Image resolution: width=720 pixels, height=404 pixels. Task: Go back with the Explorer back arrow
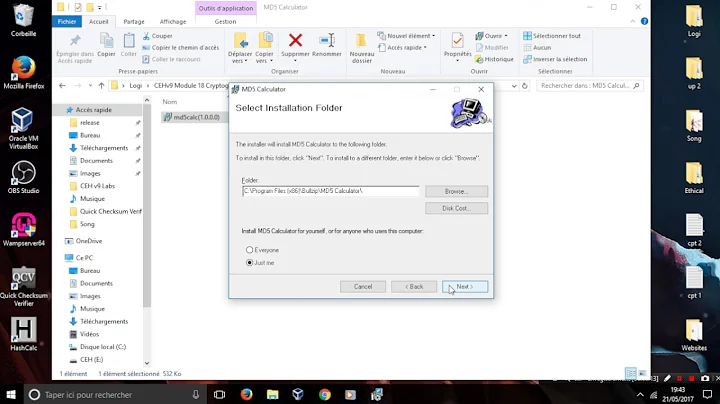[x=62, y=86]
